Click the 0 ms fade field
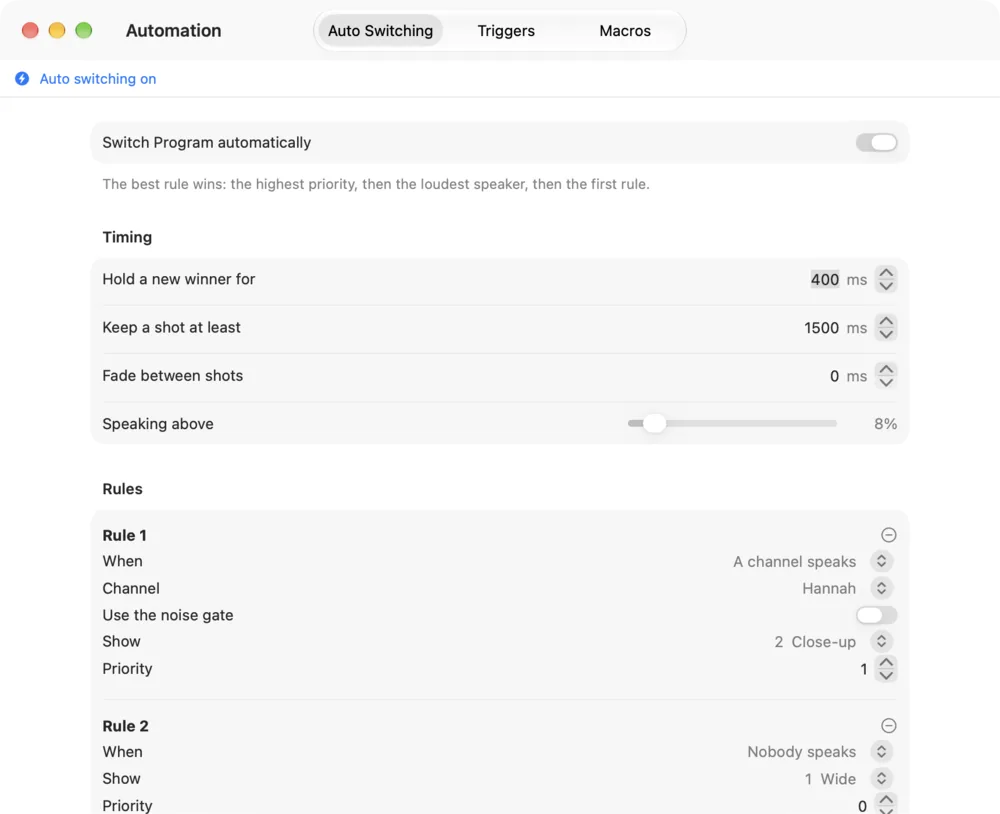The height and width of the screenshot is (814, 1000). pyautogui.click(x=834, y=376)
